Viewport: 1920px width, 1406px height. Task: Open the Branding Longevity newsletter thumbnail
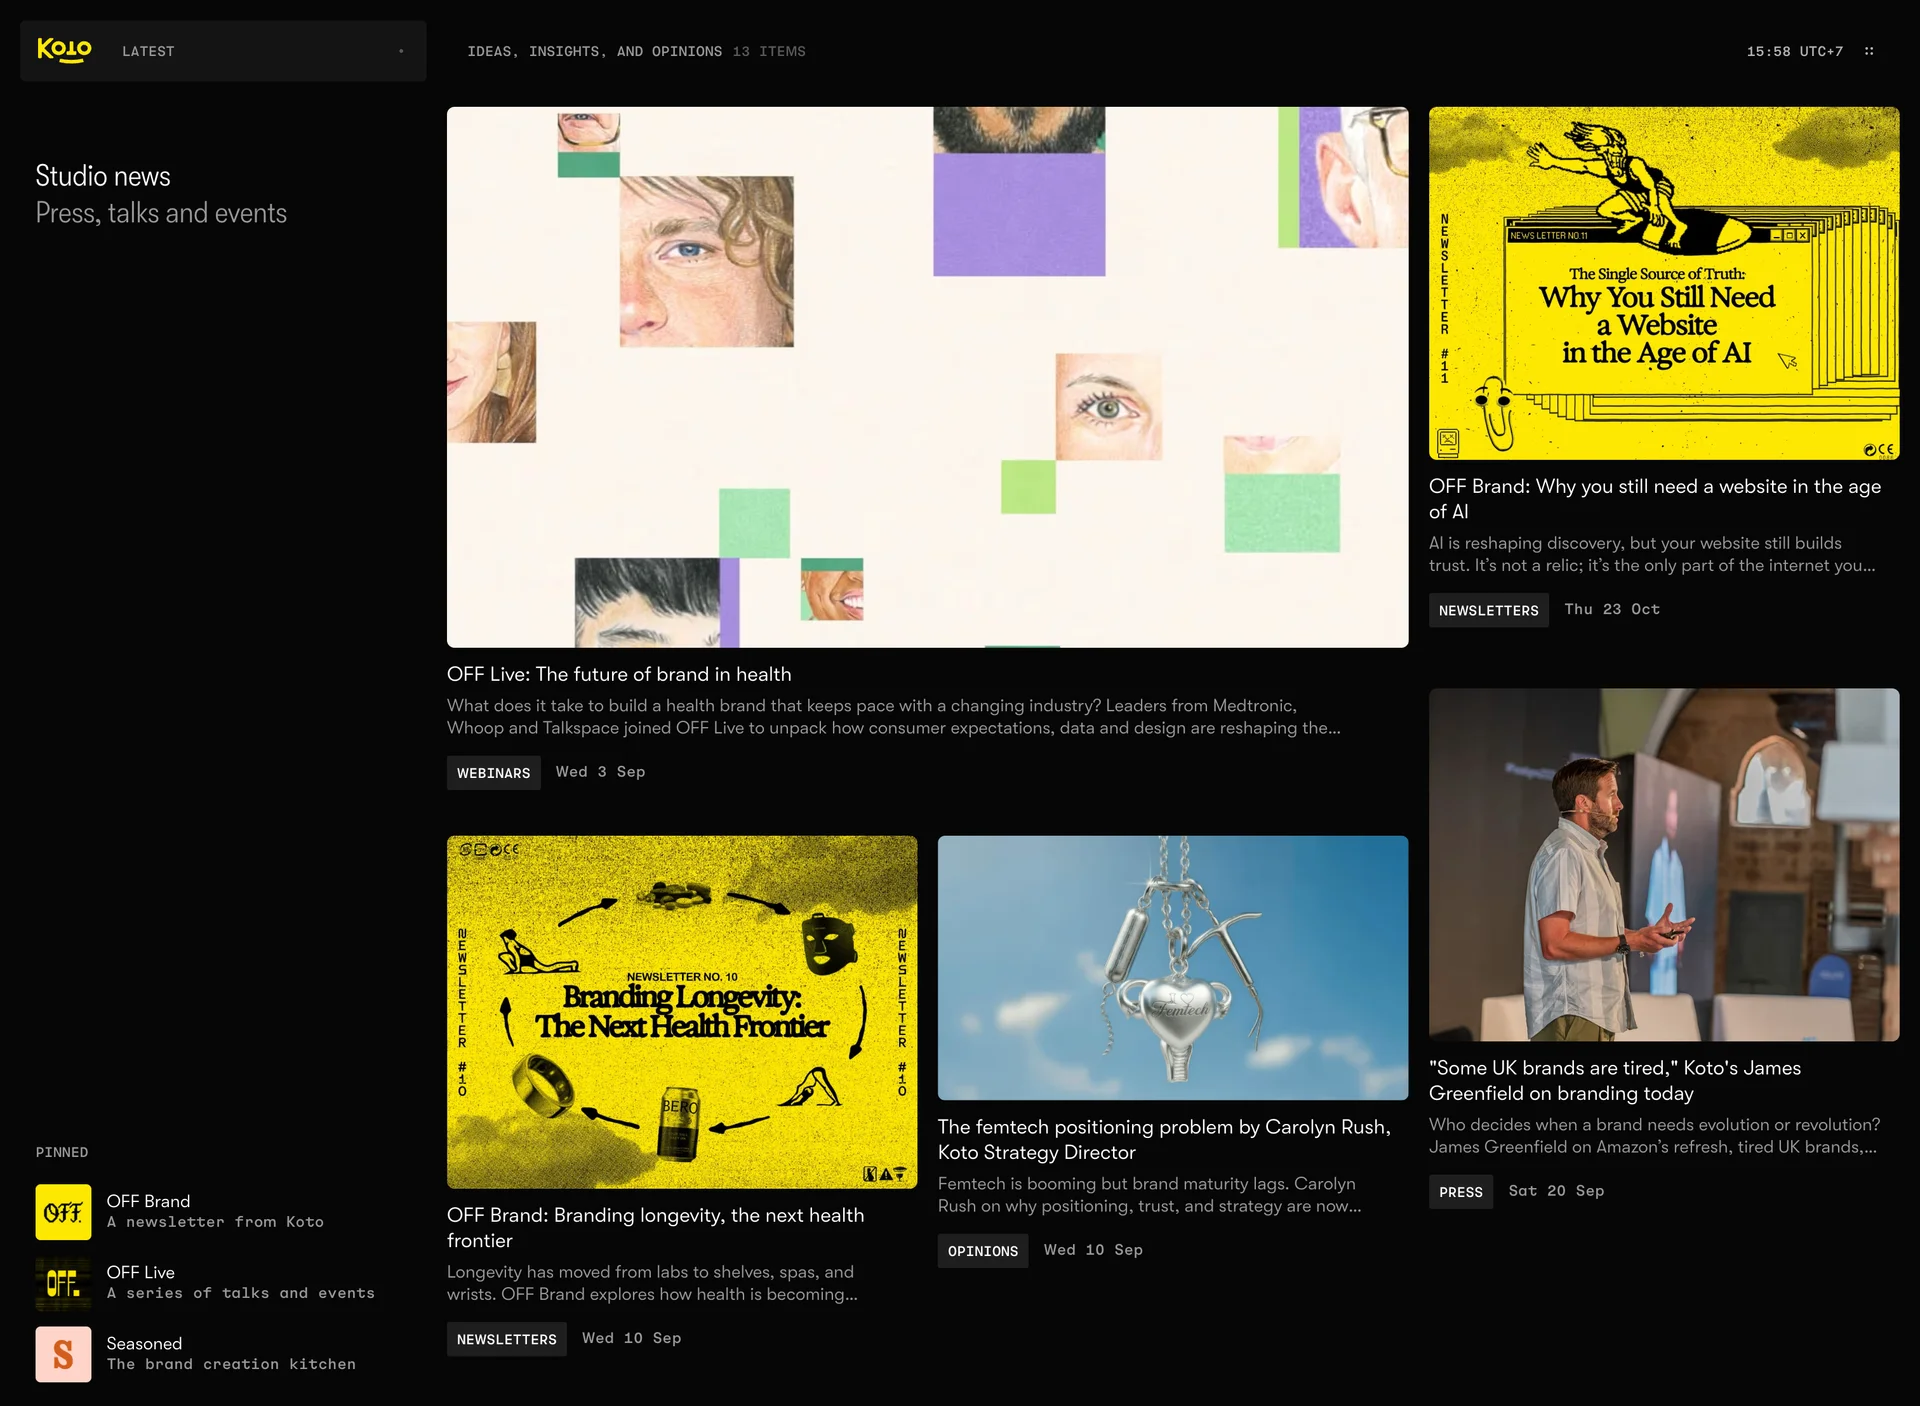(681, 1011)
